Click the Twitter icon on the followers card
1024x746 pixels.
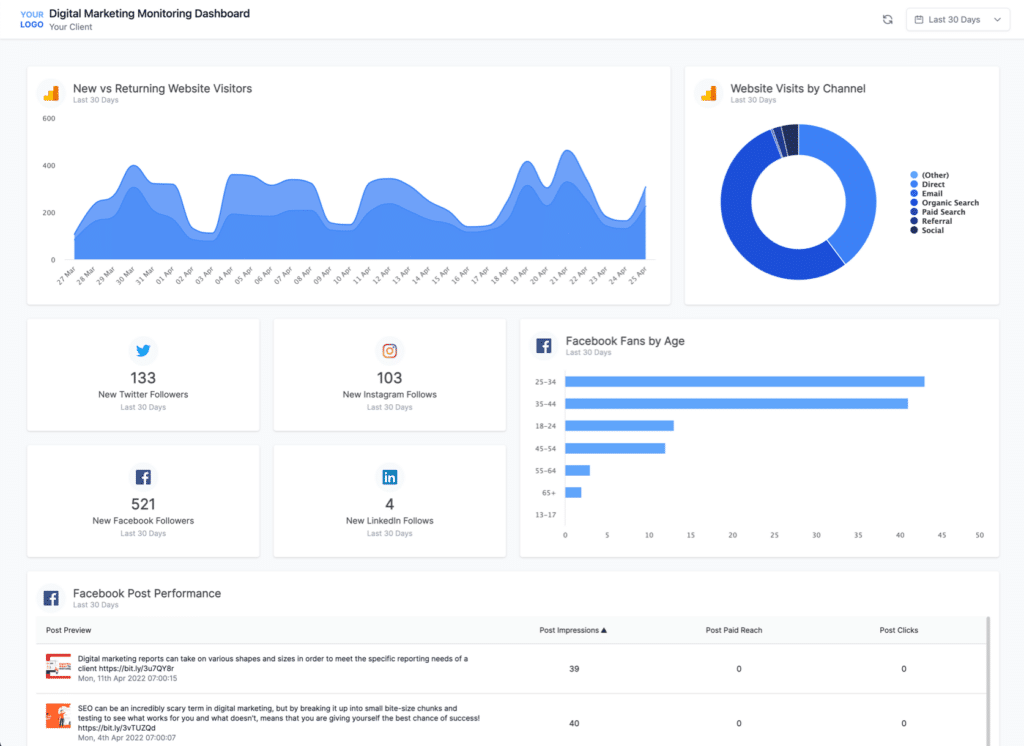point(143,351)
